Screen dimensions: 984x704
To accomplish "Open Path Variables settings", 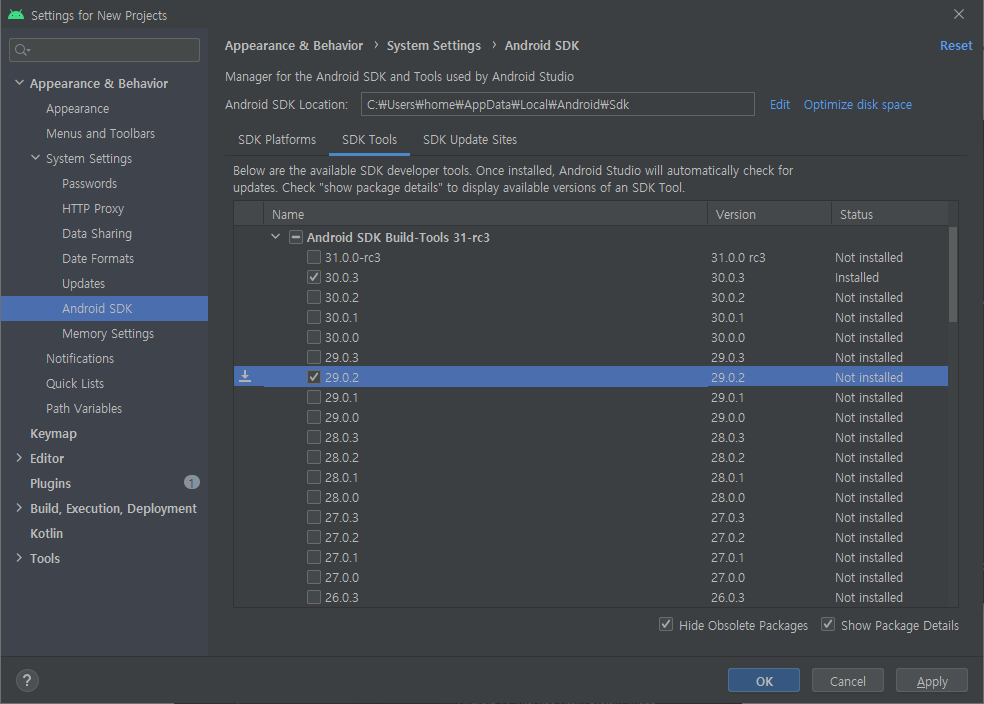I will pyautogui.click(x=83, y=408).
